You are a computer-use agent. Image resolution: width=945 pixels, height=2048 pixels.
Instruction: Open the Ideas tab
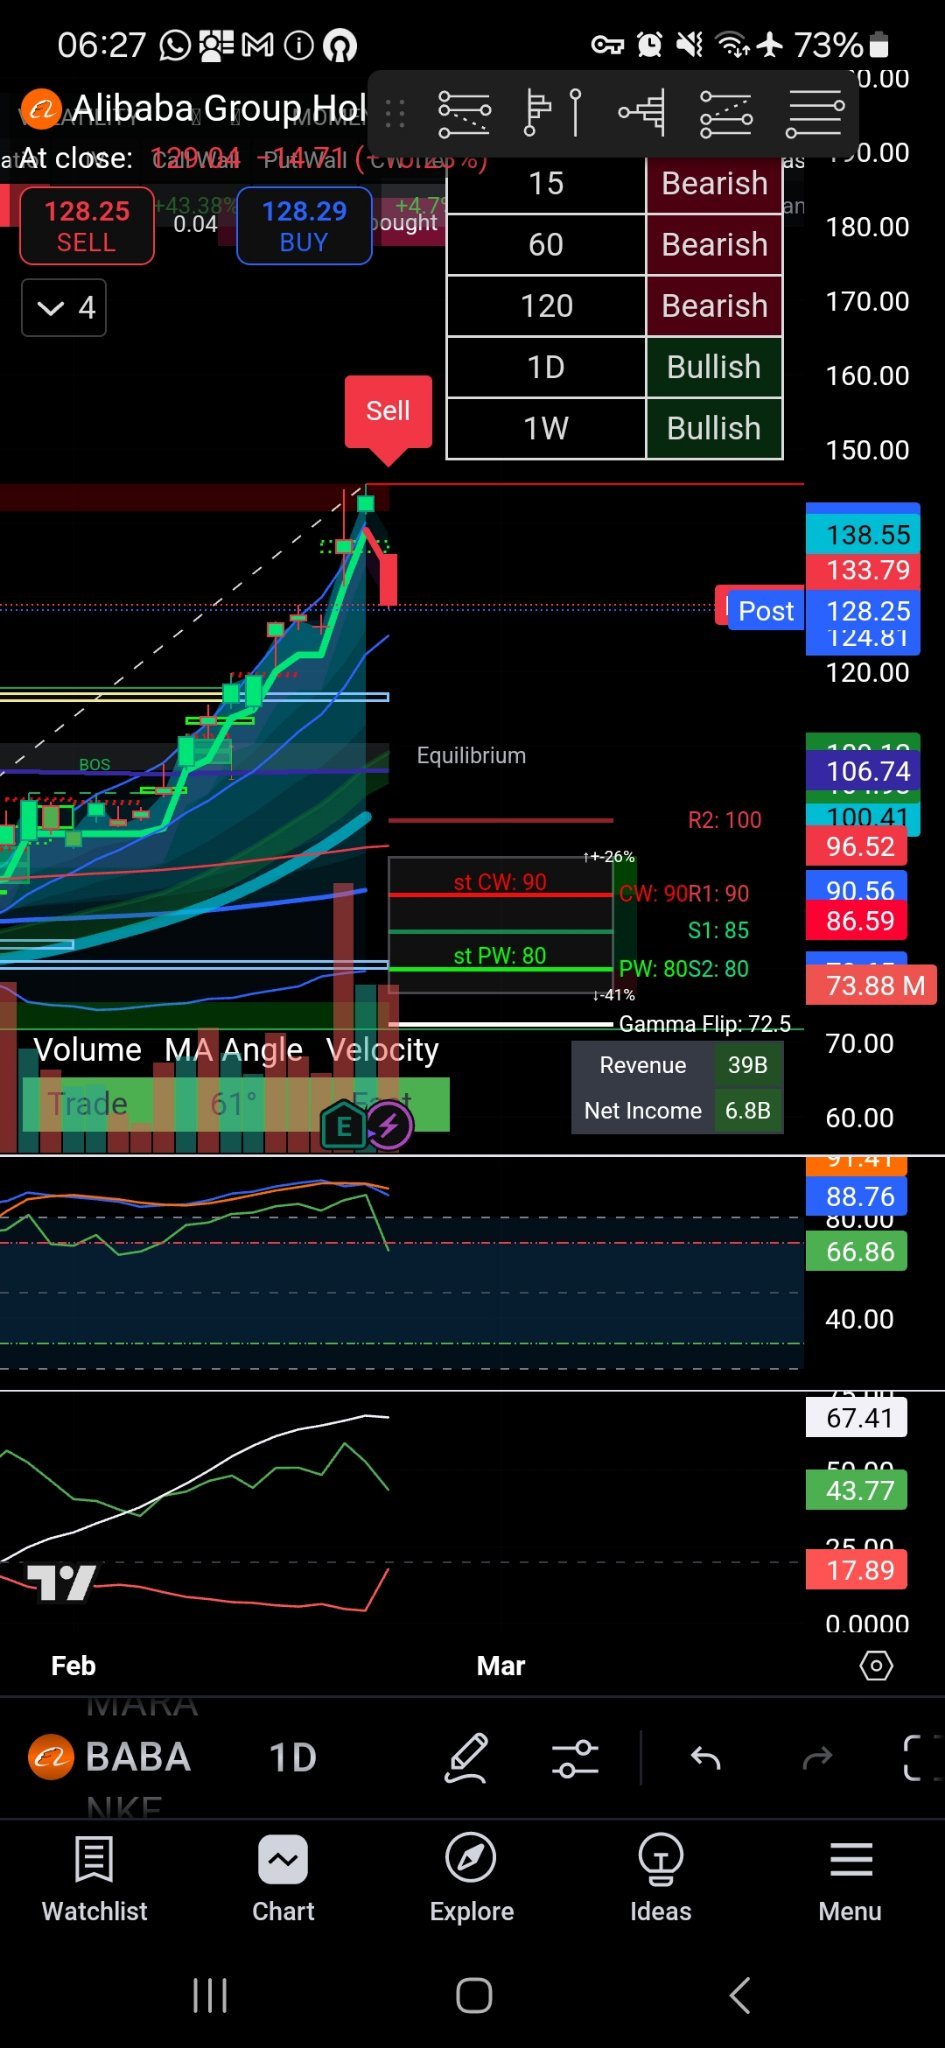tap(660, 1880)
